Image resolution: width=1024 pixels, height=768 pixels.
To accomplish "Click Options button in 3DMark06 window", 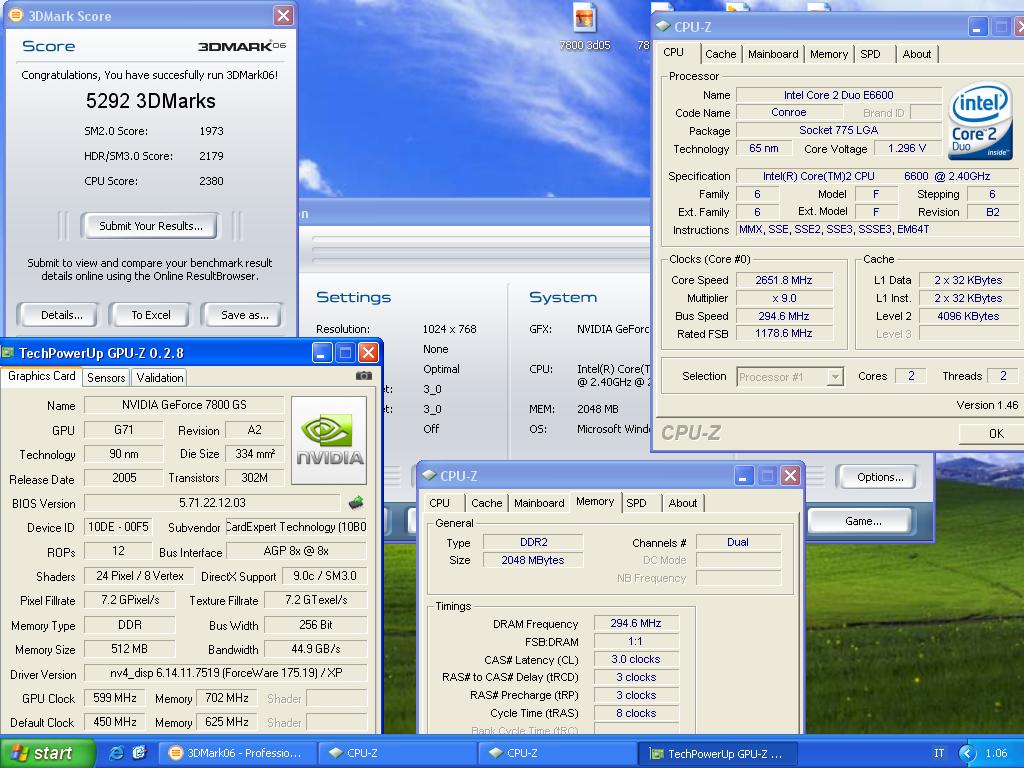I will point(880,477).
